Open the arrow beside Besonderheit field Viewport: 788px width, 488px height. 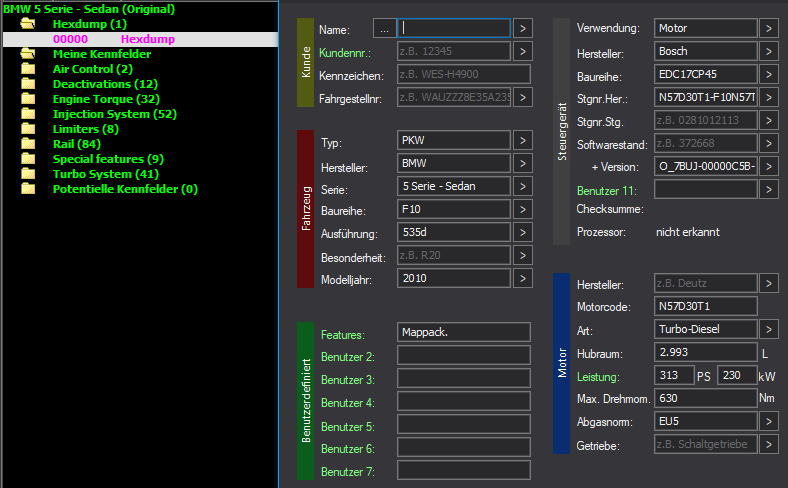(x=523, y=255)
